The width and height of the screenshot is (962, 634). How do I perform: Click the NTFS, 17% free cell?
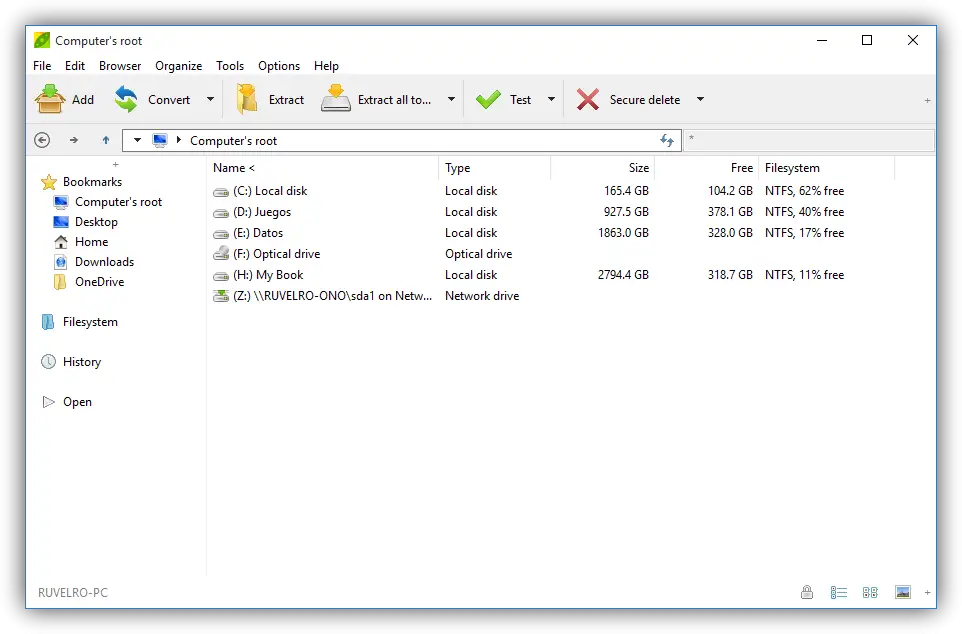[804, 233]
